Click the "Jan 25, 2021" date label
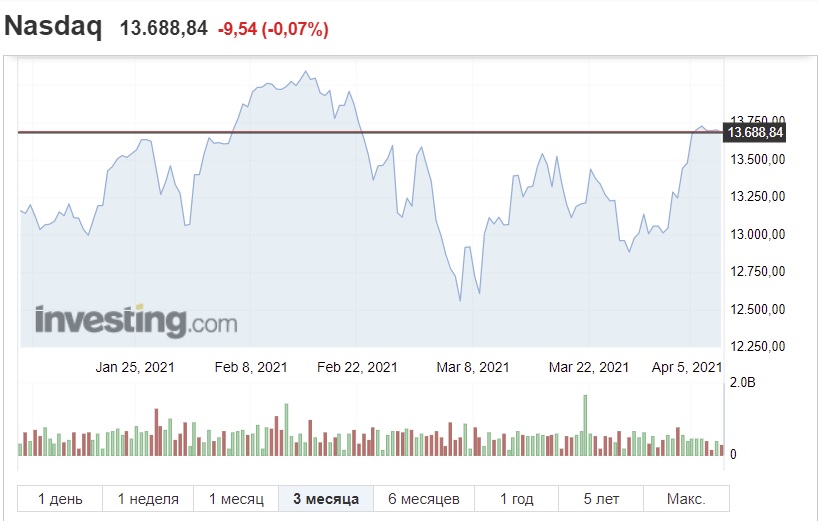The height and width of the screenshot is (521, 818). tap(135, 367)
